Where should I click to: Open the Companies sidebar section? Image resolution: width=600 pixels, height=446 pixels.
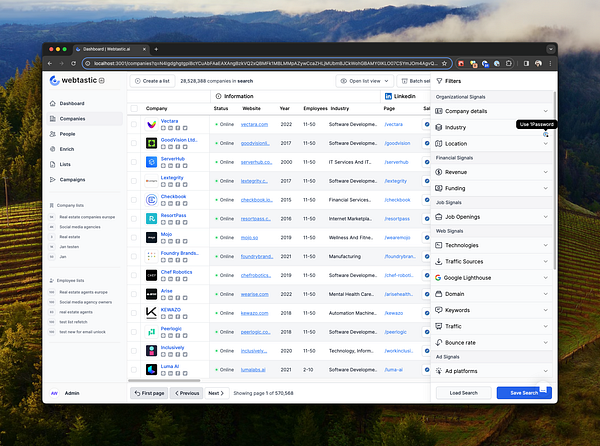tap(85, 119)
